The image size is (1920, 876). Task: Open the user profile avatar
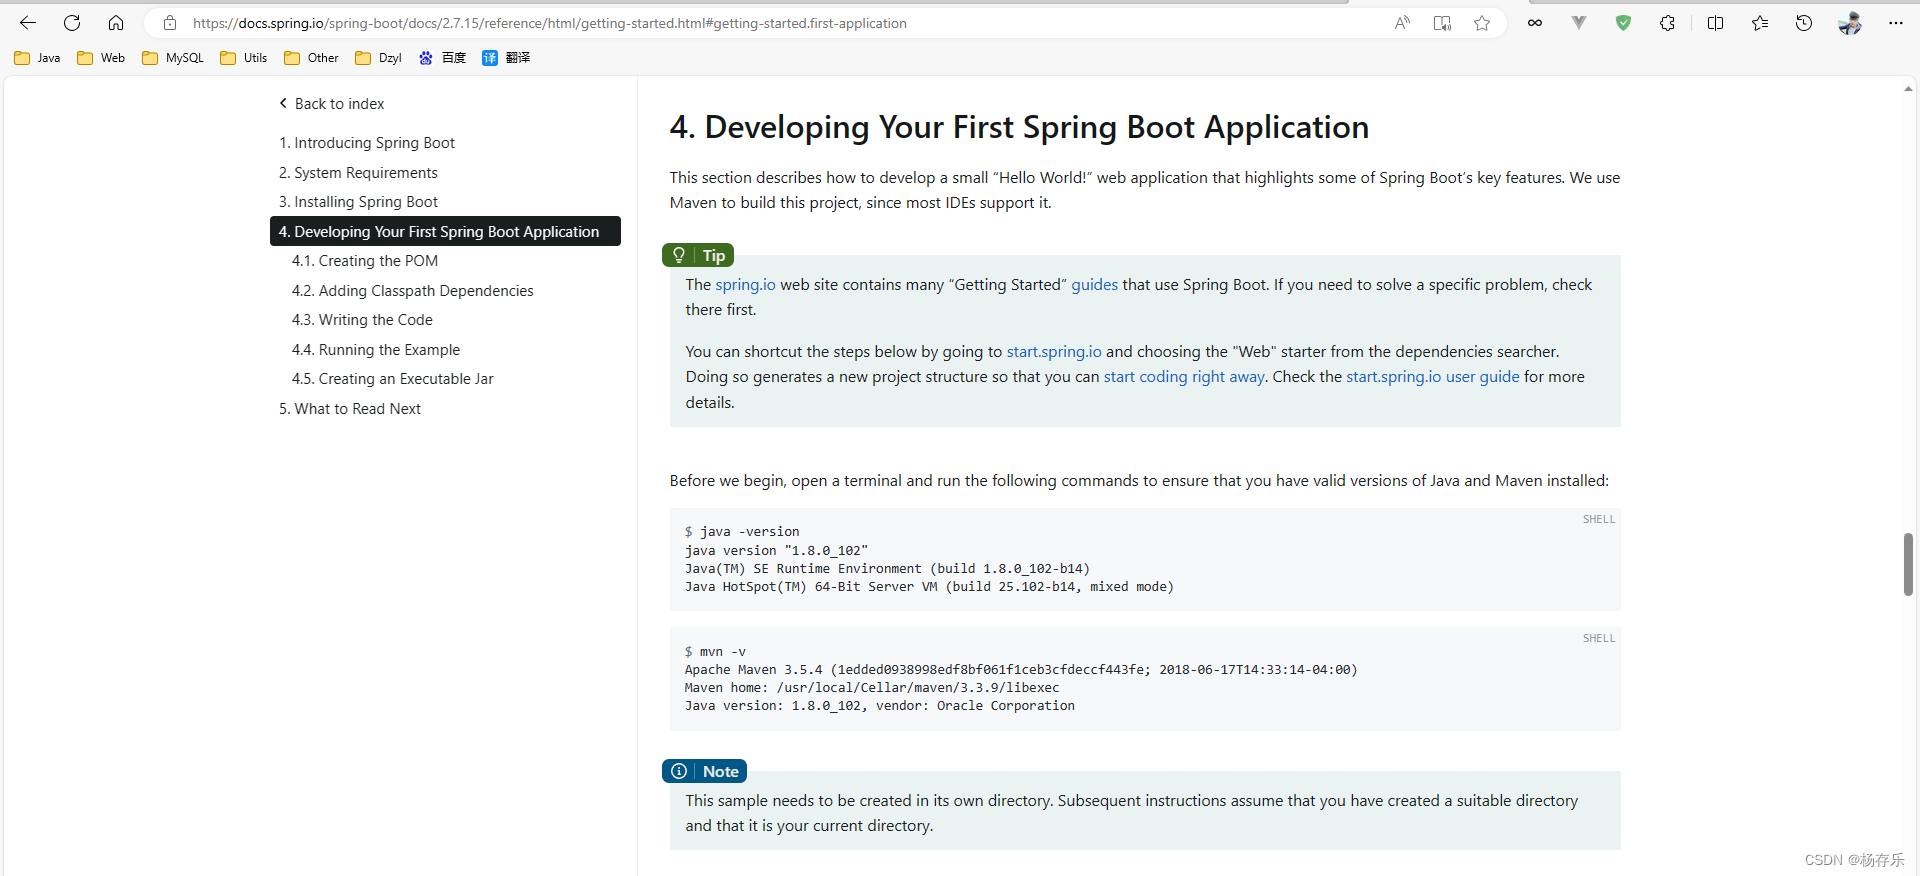[x=1850, y=23]
